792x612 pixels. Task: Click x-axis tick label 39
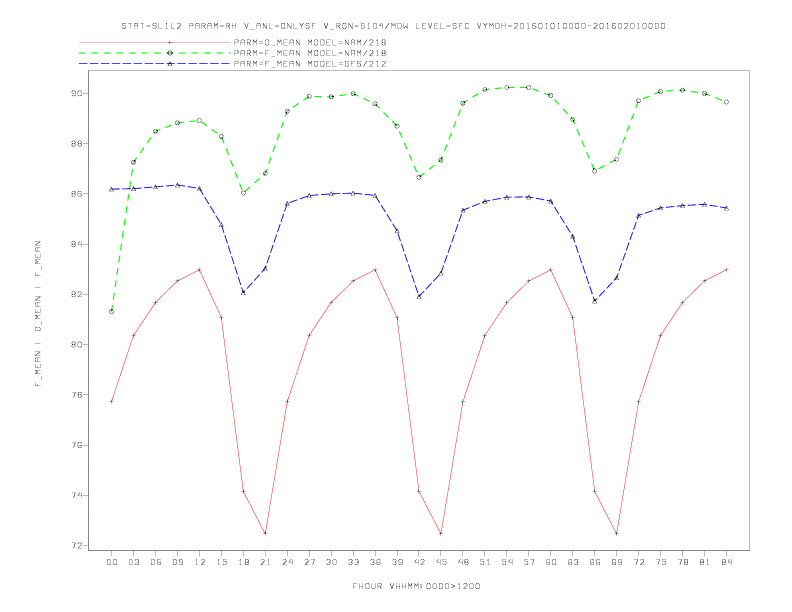397,562
